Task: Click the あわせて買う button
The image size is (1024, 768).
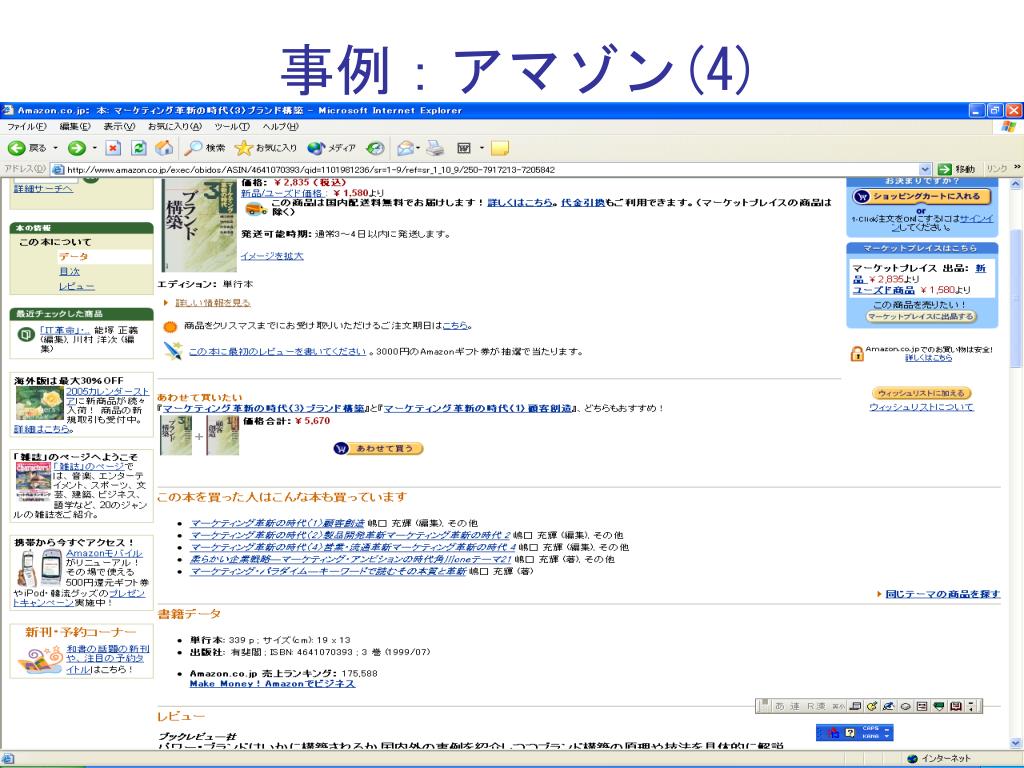Action: pos(378,449)
